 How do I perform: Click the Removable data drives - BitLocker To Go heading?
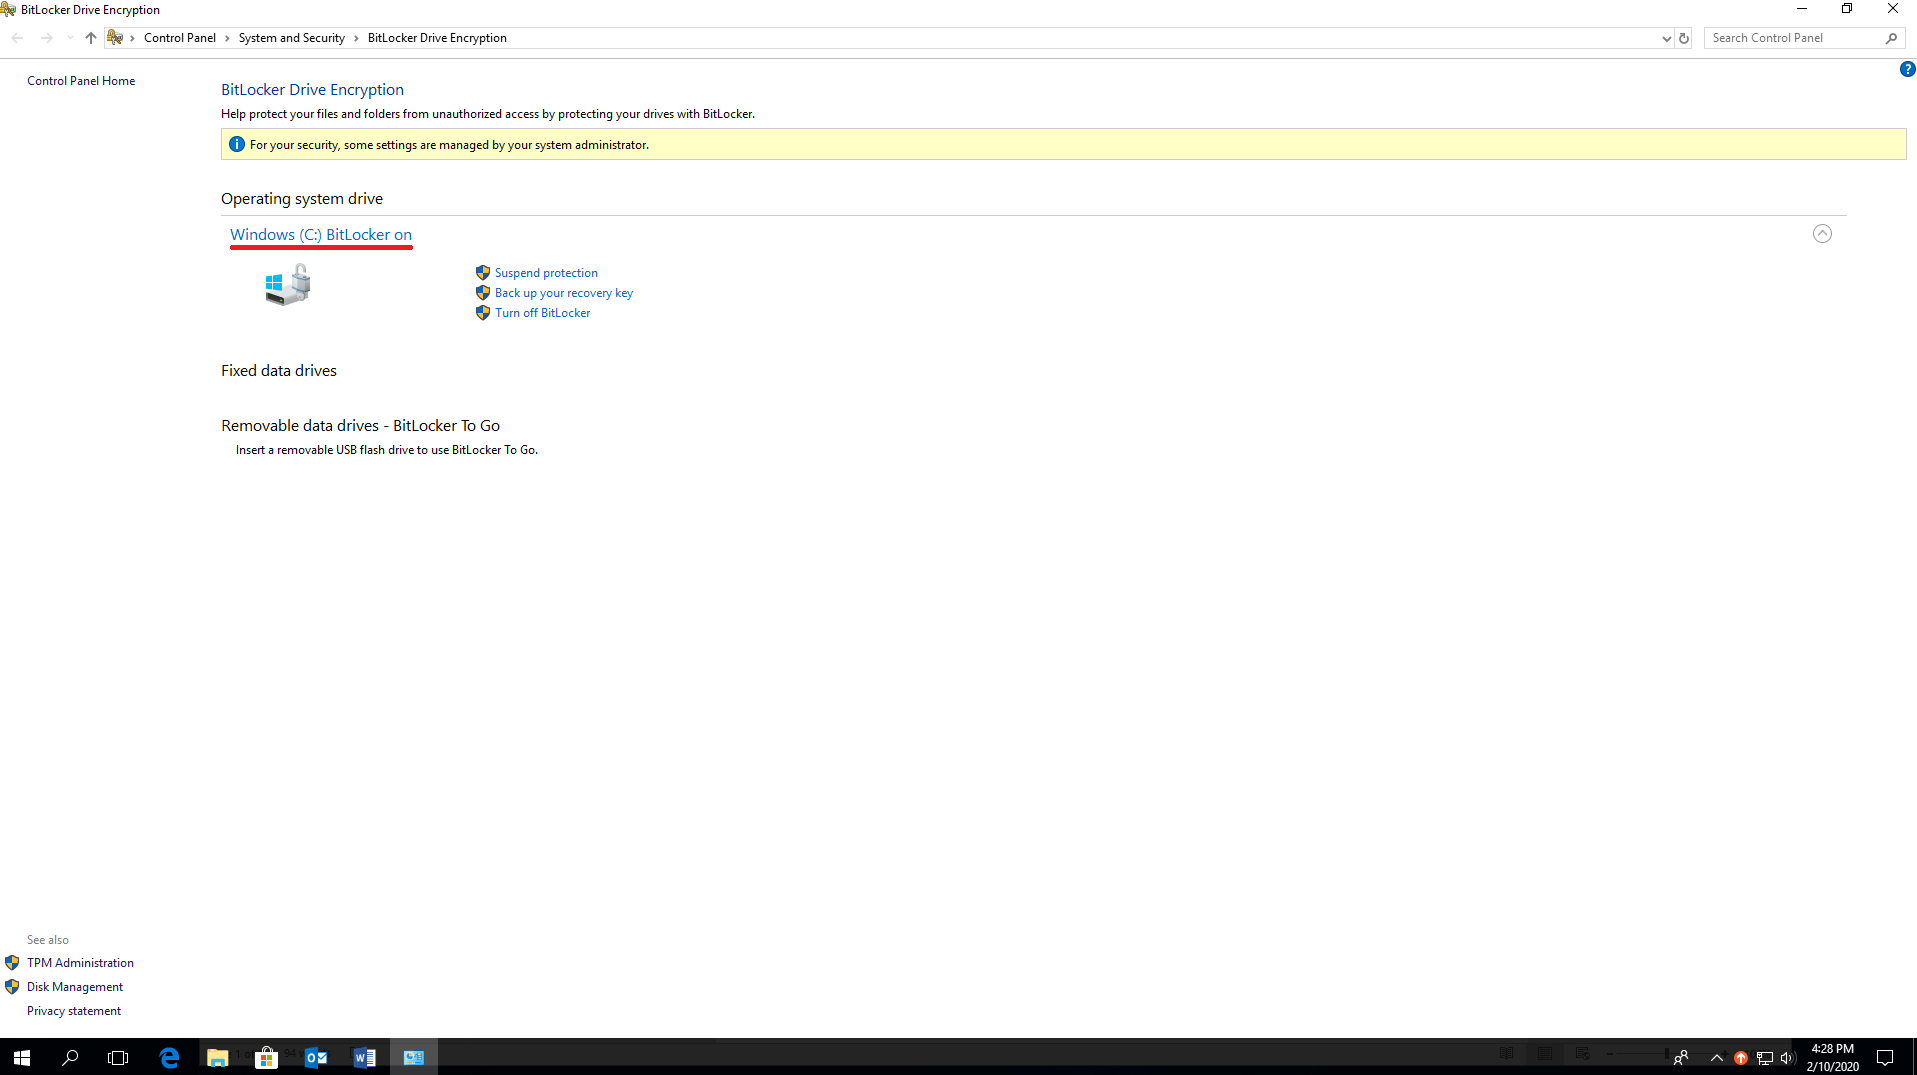tap(360, 425)
